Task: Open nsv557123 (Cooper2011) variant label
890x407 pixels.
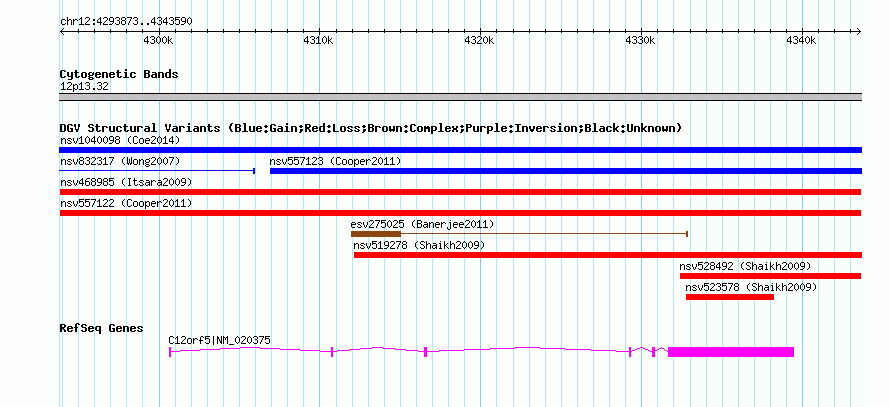Action: (x=335, y=162)
